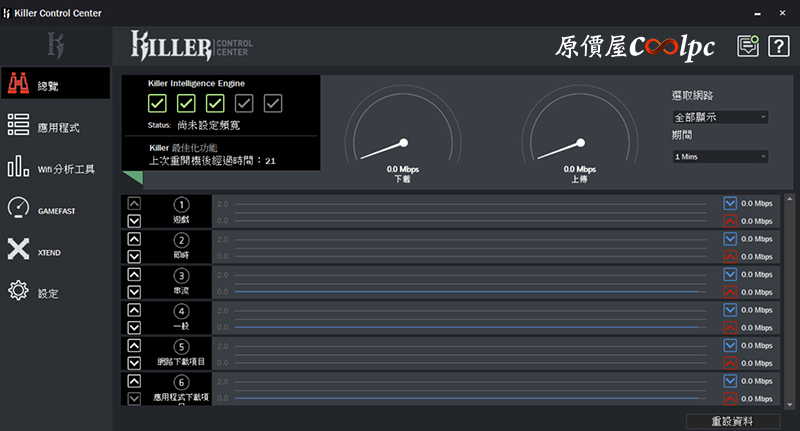Viewport: 800px width, 431px height.
Task: Toggle the fourth Killer Intelligence Engine checkbox
Action: [244, 104]
